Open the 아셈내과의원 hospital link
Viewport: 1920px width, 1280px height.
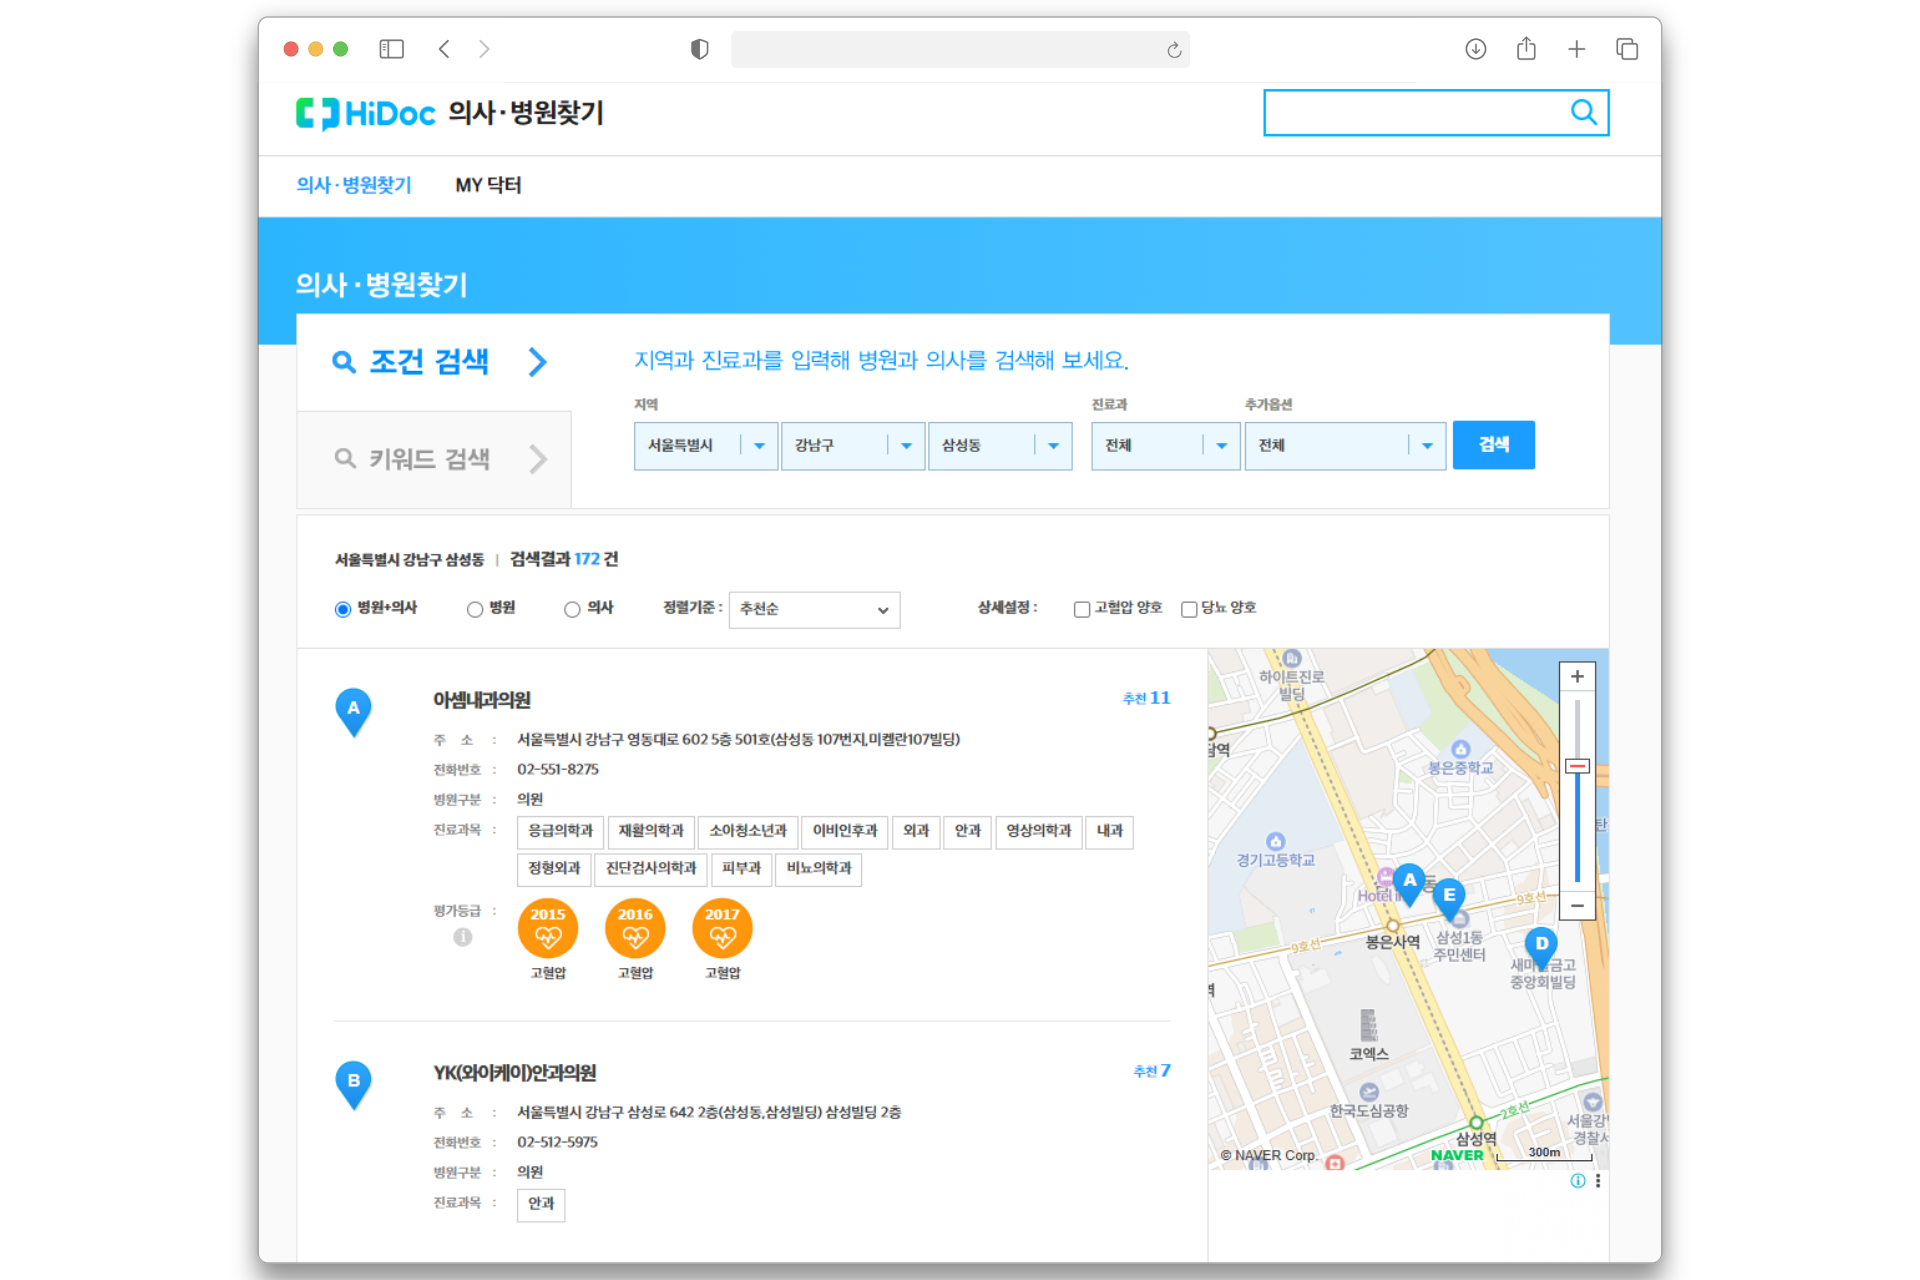pos(481,700)
